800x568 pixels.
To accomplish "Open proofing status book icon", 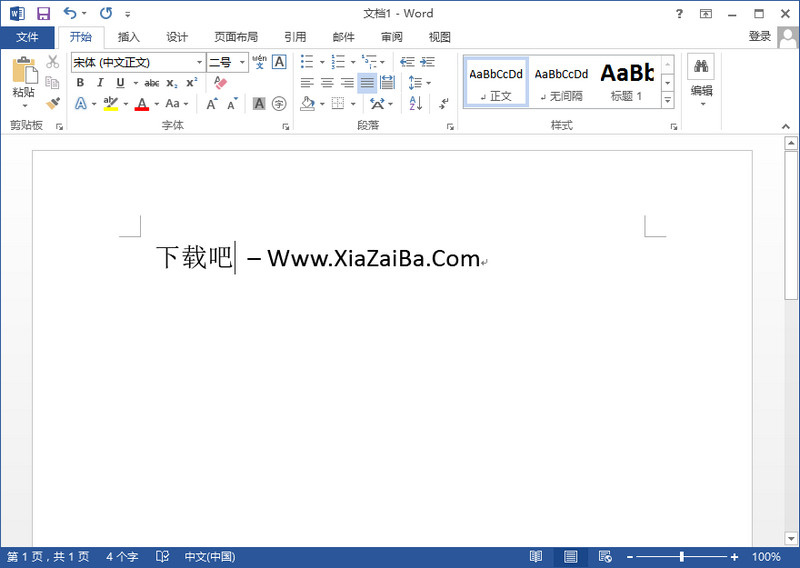I will pyautogui.click(x=162, y=556).
